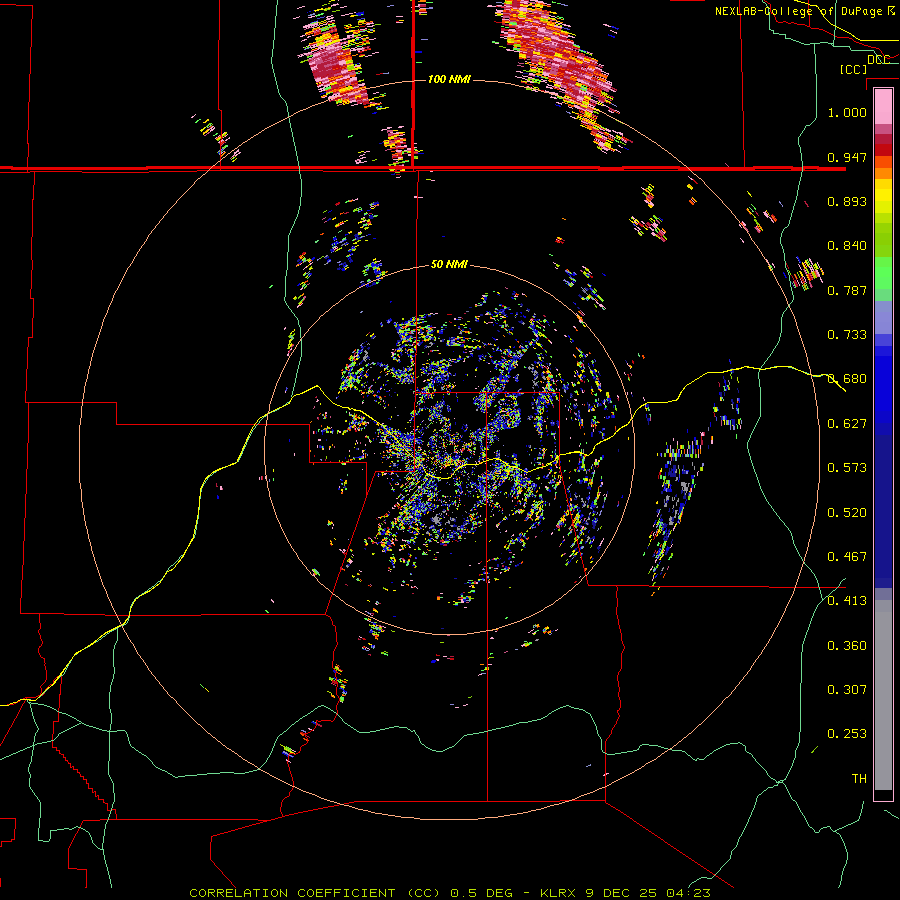The image size is (900, 900).
Task: Select the 0.253 scale value
Action: click(847, 734)
